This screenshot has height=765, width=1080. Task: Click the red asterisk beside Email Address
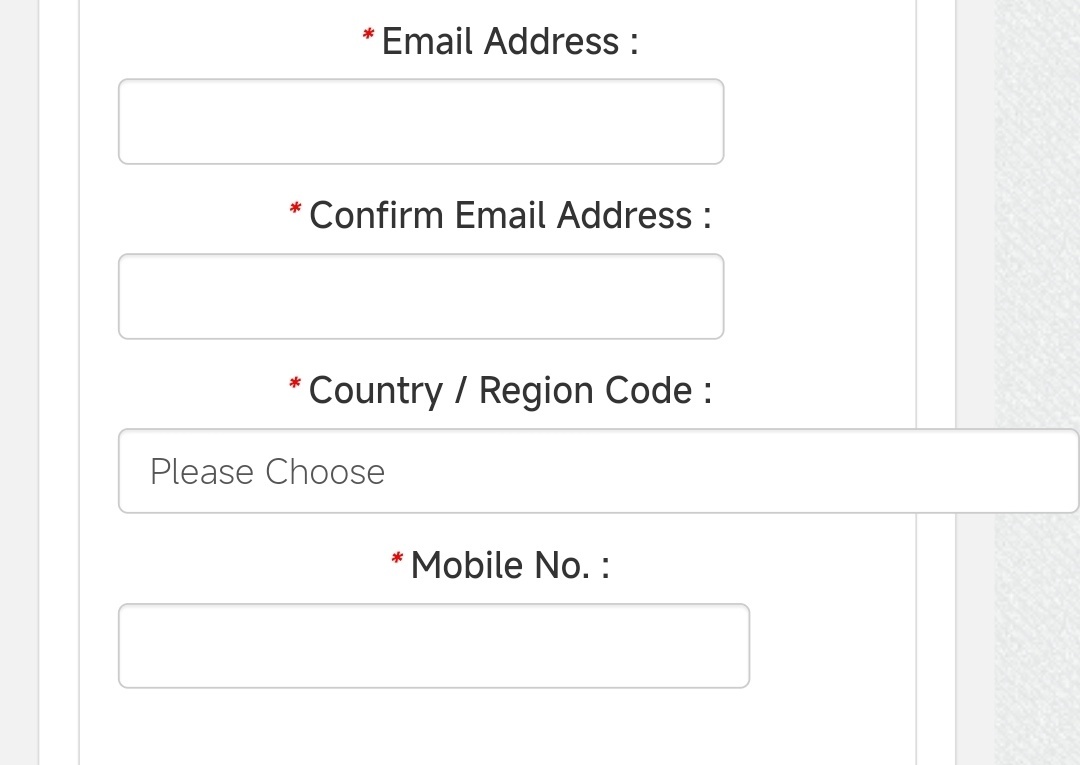point(368,38)
